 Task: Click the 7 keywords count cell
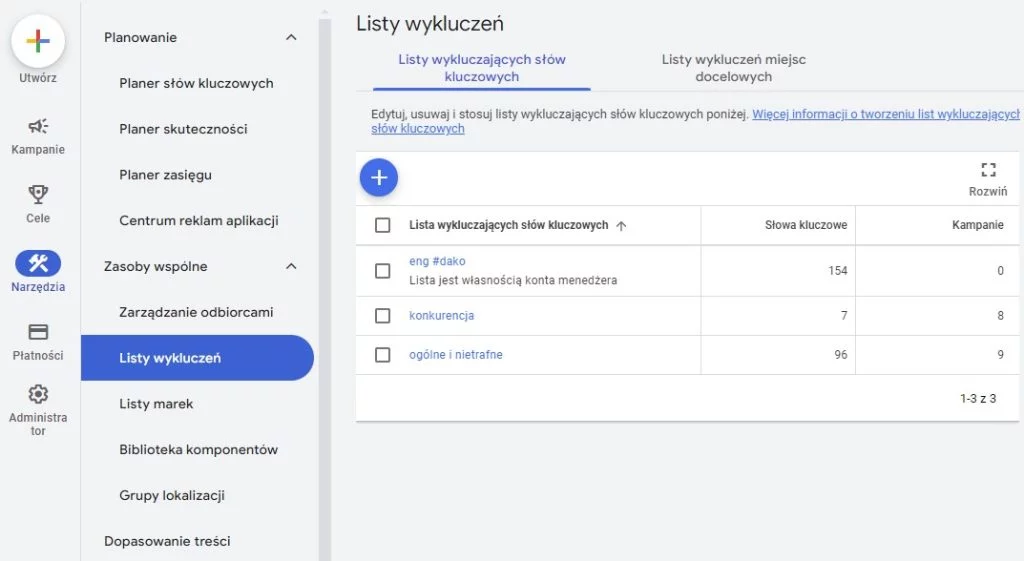click(x=844, y=316)
